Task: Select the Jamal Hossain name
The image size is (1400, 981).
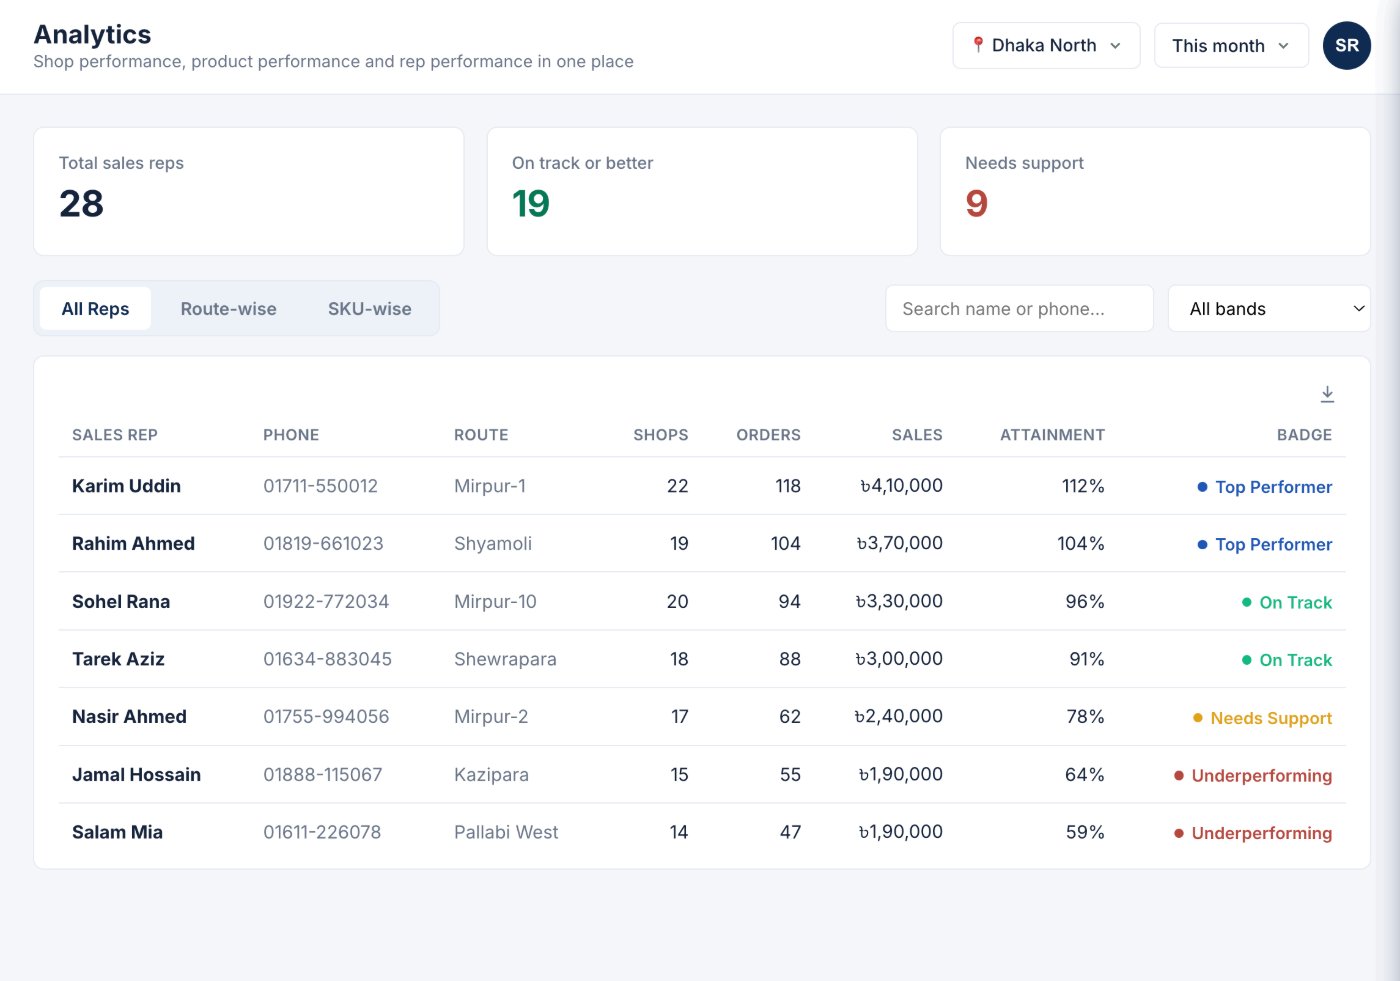Action: coord(136,775)
